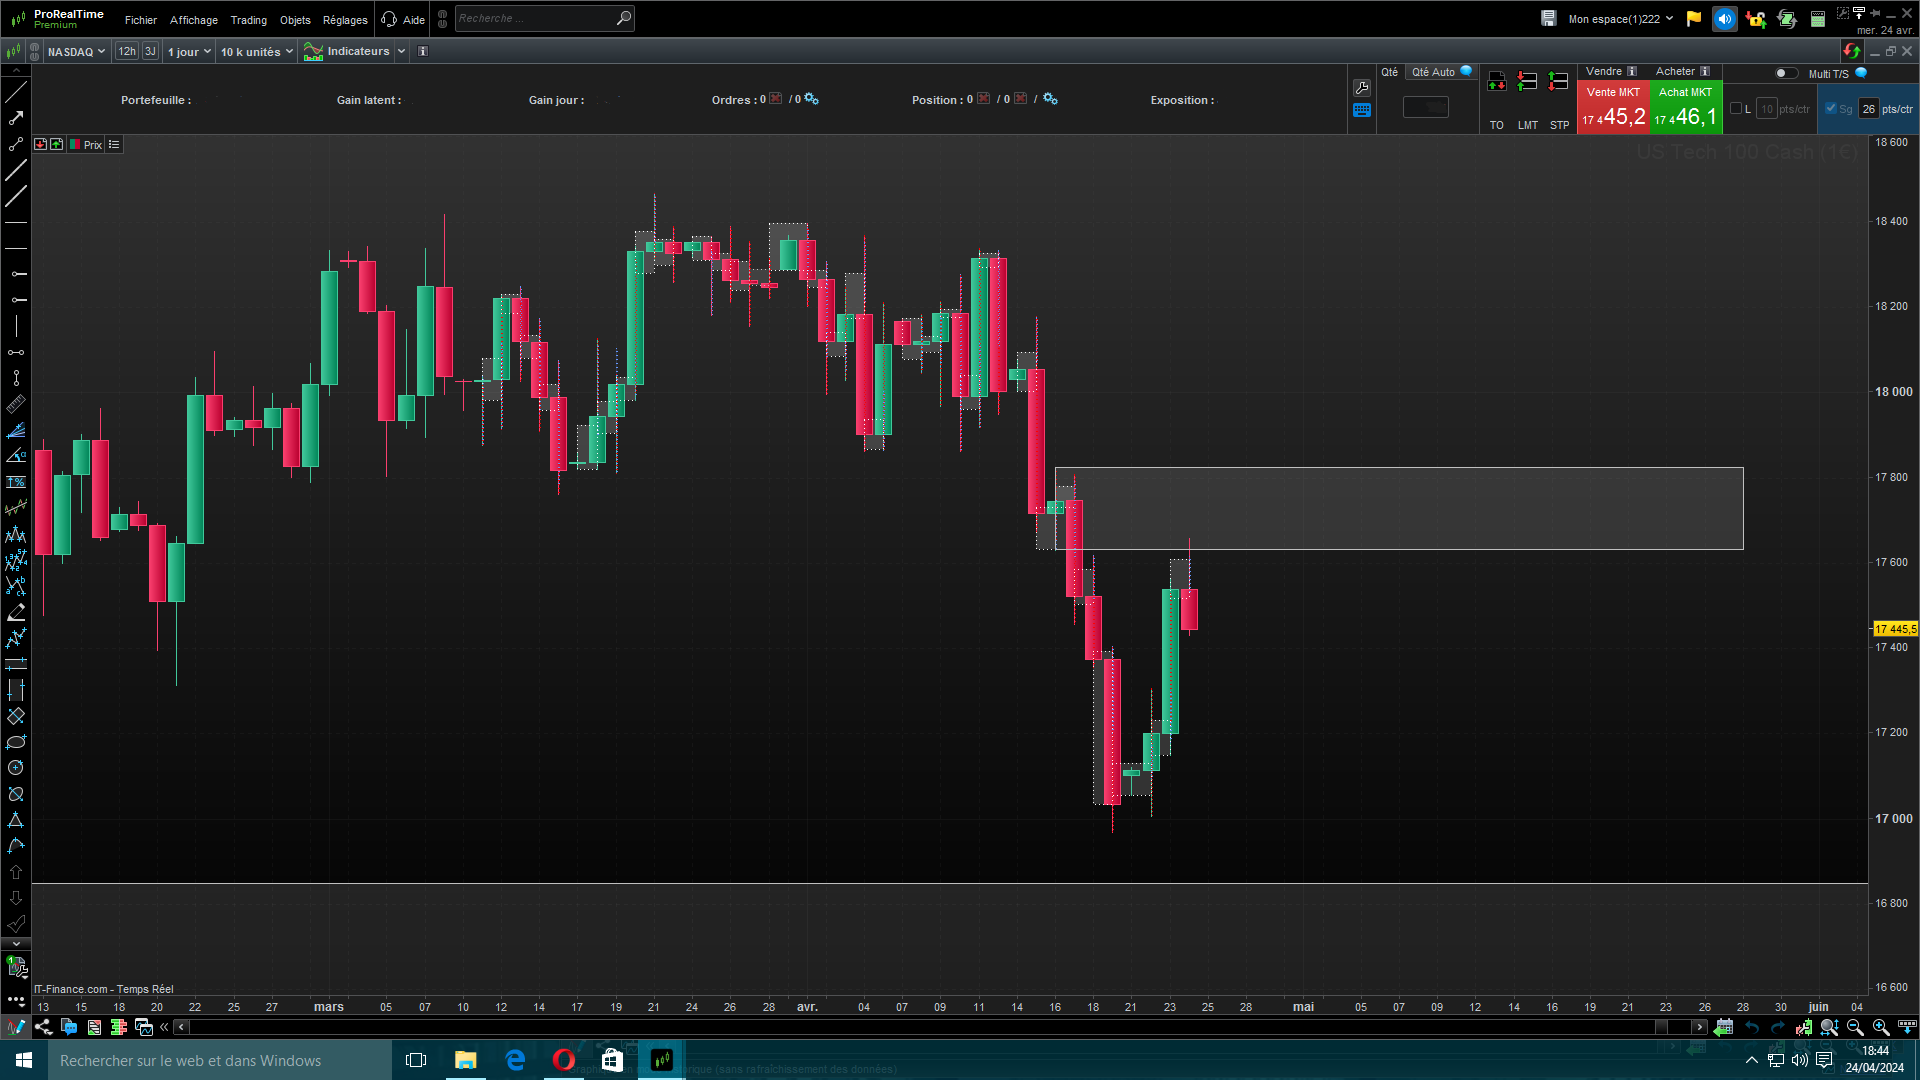Open the Trading menu
The image size is (1920, 1080).
tap(248, 20)
